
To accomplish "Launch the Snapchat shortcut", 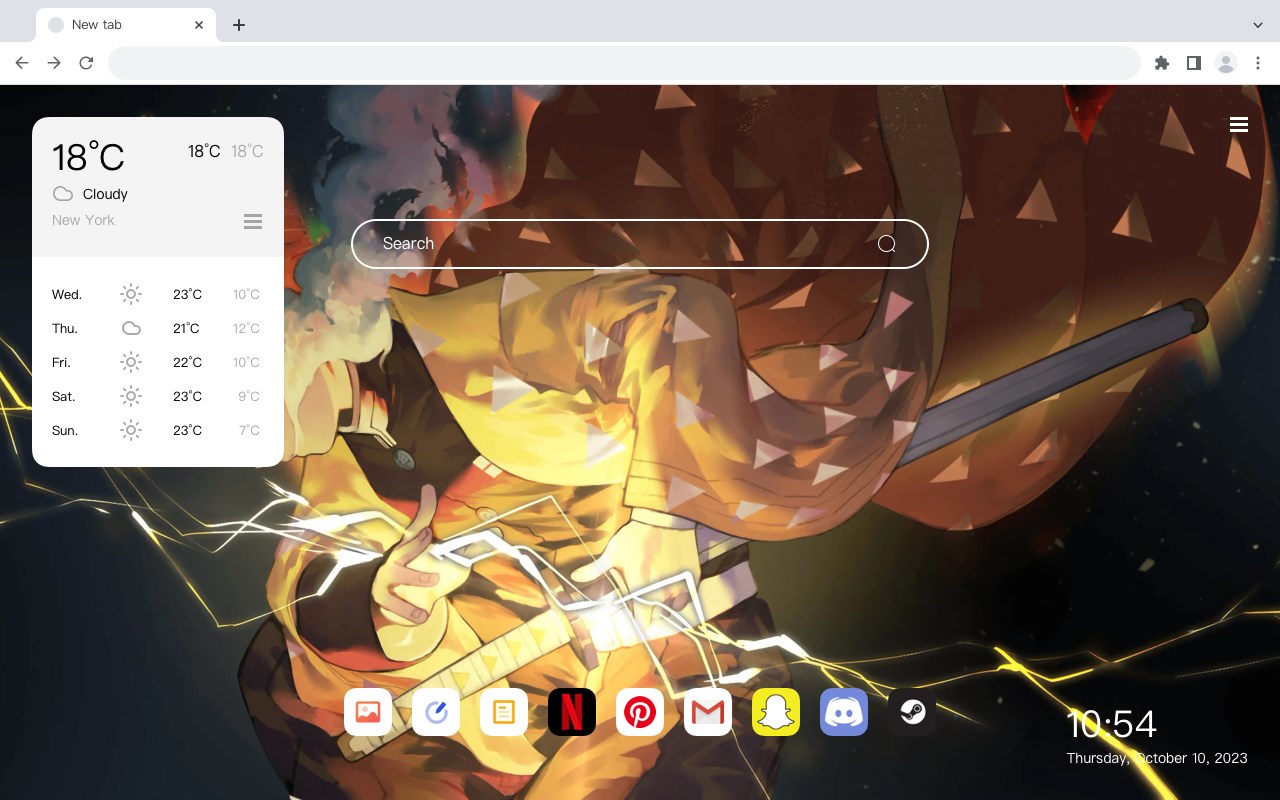I will [776, 712].
